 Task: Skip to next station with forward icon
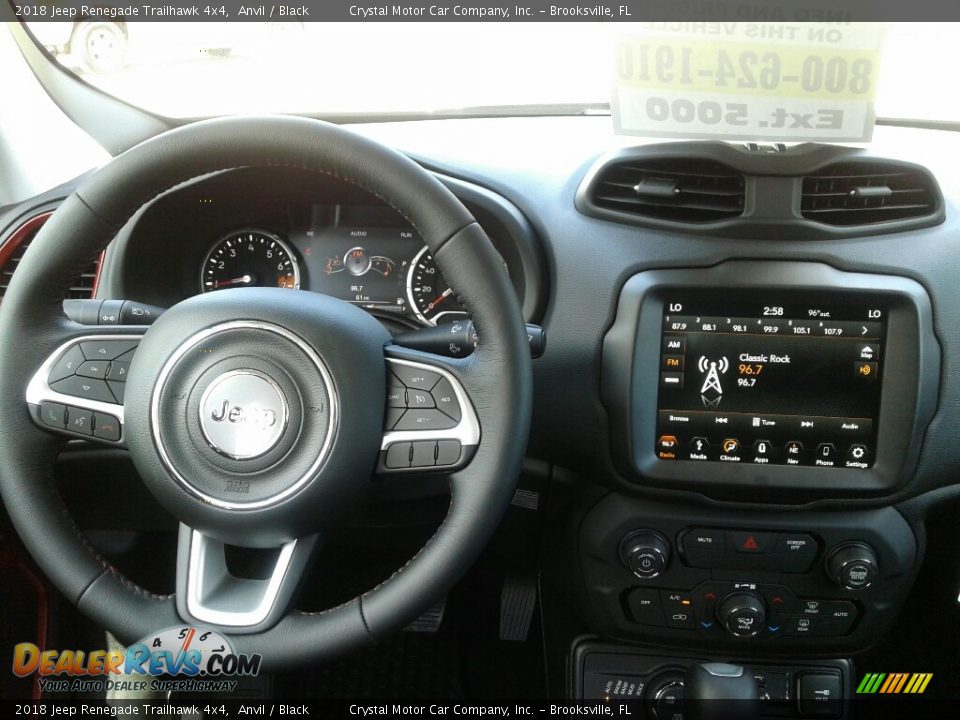(806, 423)
